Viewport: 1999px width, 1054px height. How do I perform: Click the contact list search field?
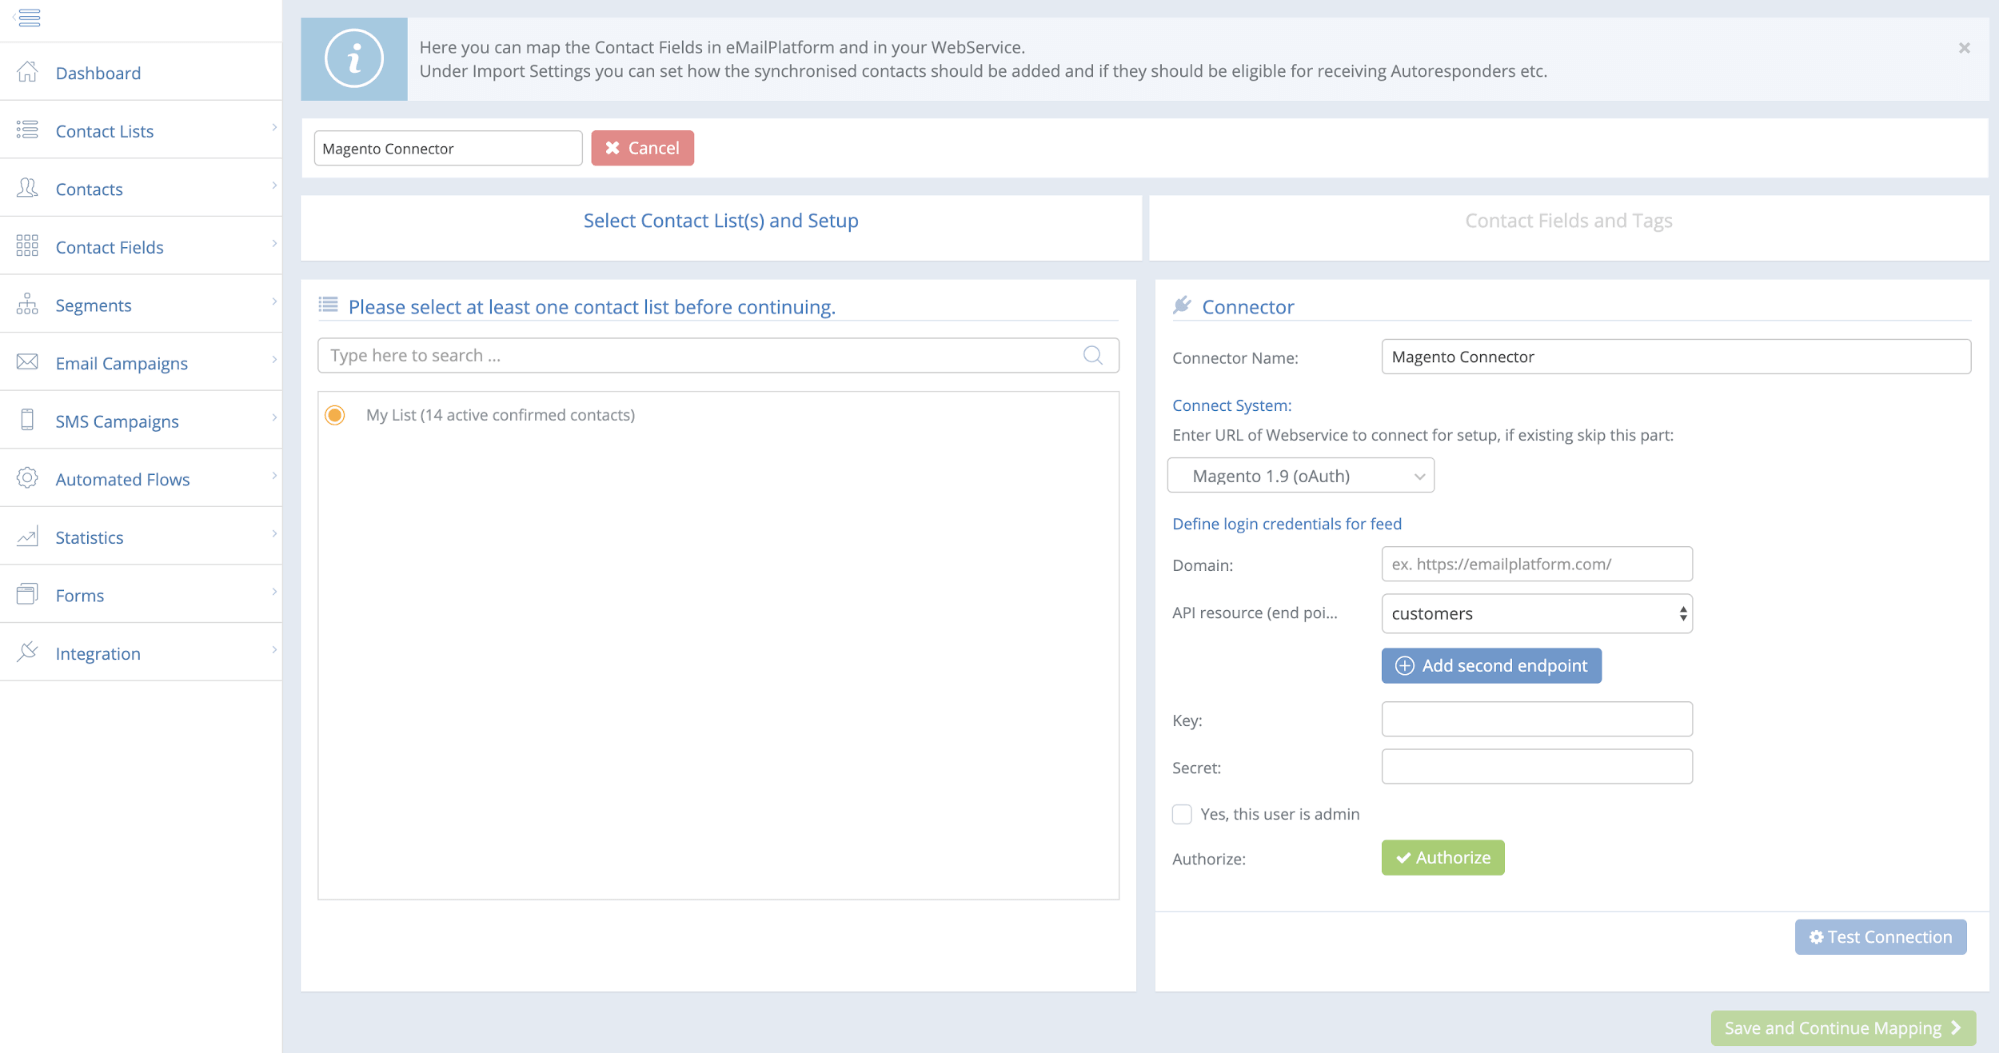coord(718,355)
